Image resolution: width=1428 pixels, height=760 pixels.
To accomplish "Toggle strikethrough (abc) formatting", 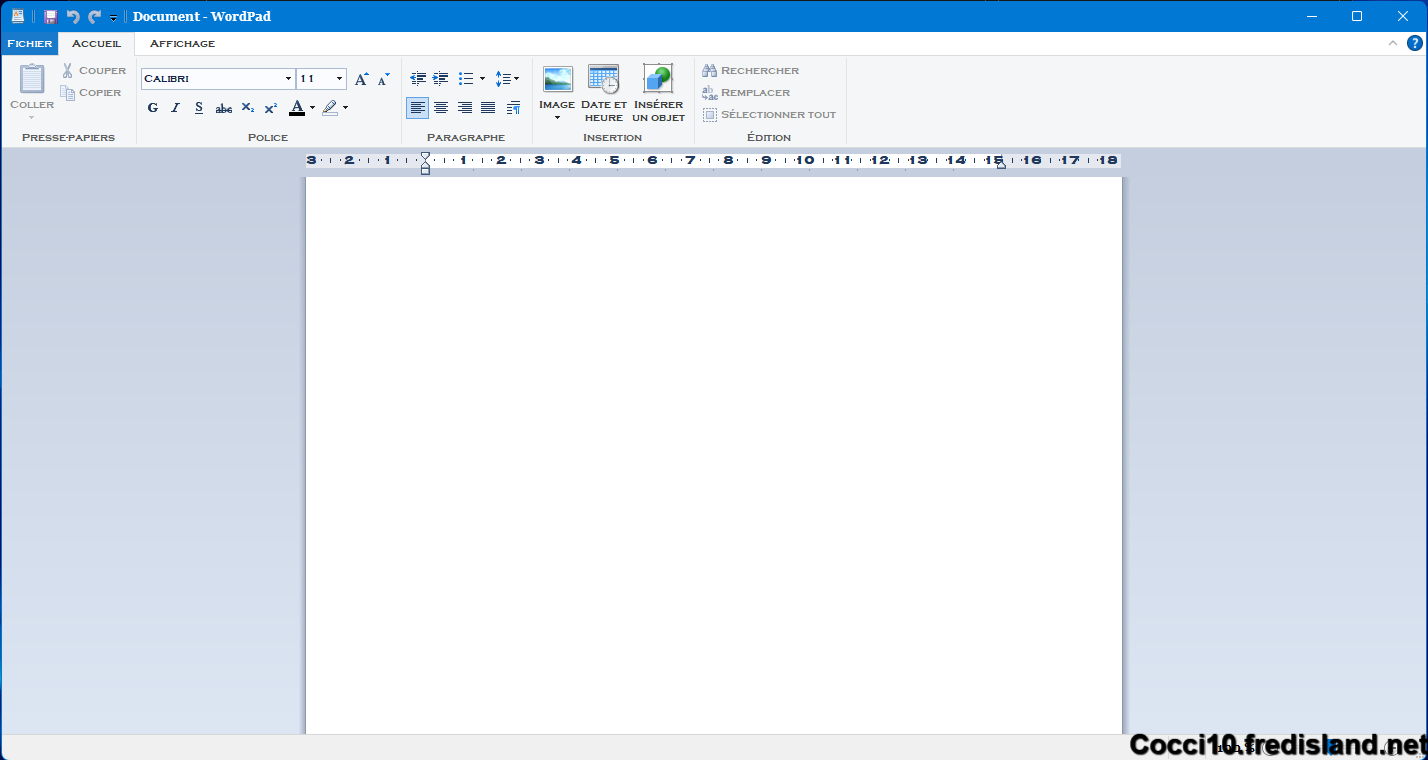I will tap(224, 108).
